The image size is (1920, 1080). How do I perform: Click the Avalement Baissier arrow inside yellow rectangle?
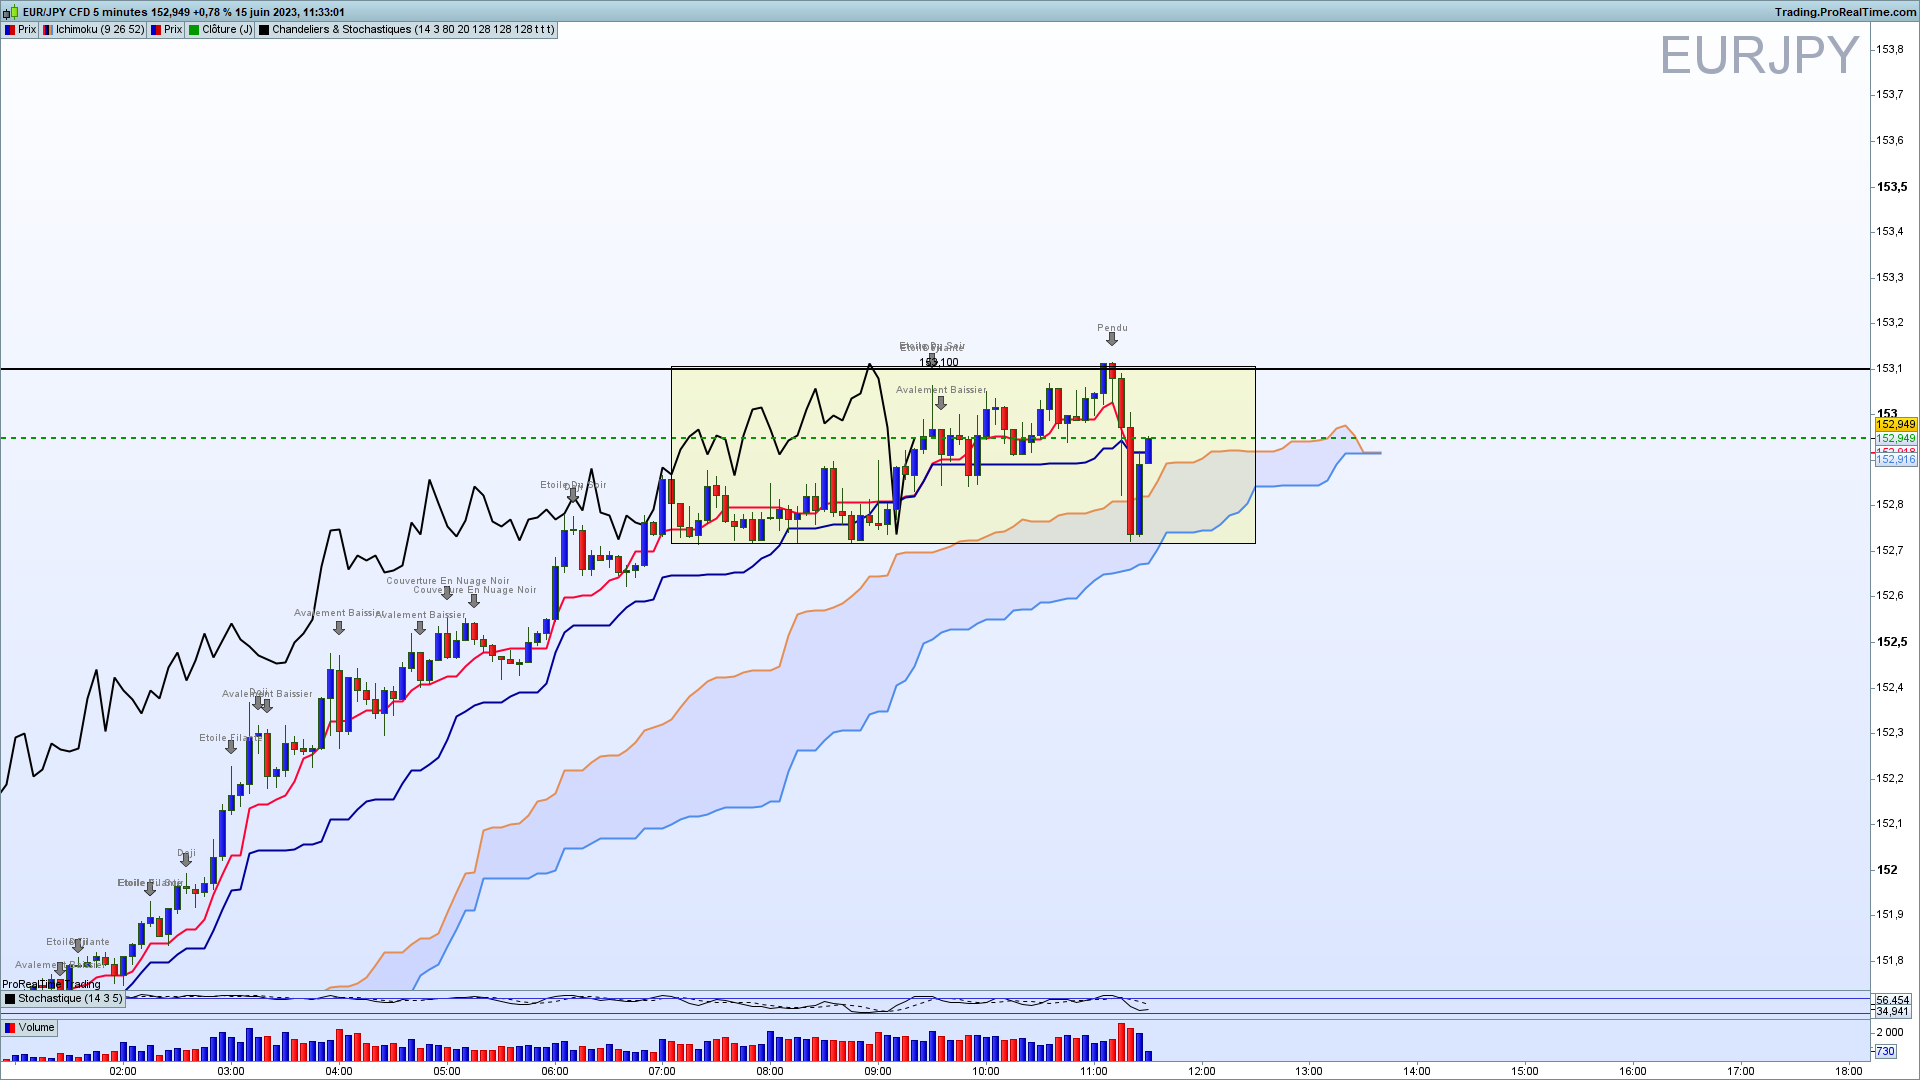(940, 403)
